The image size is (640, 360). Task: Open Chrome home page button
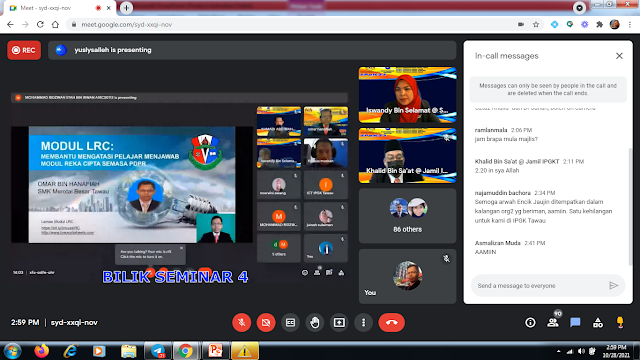pos(55,24)
